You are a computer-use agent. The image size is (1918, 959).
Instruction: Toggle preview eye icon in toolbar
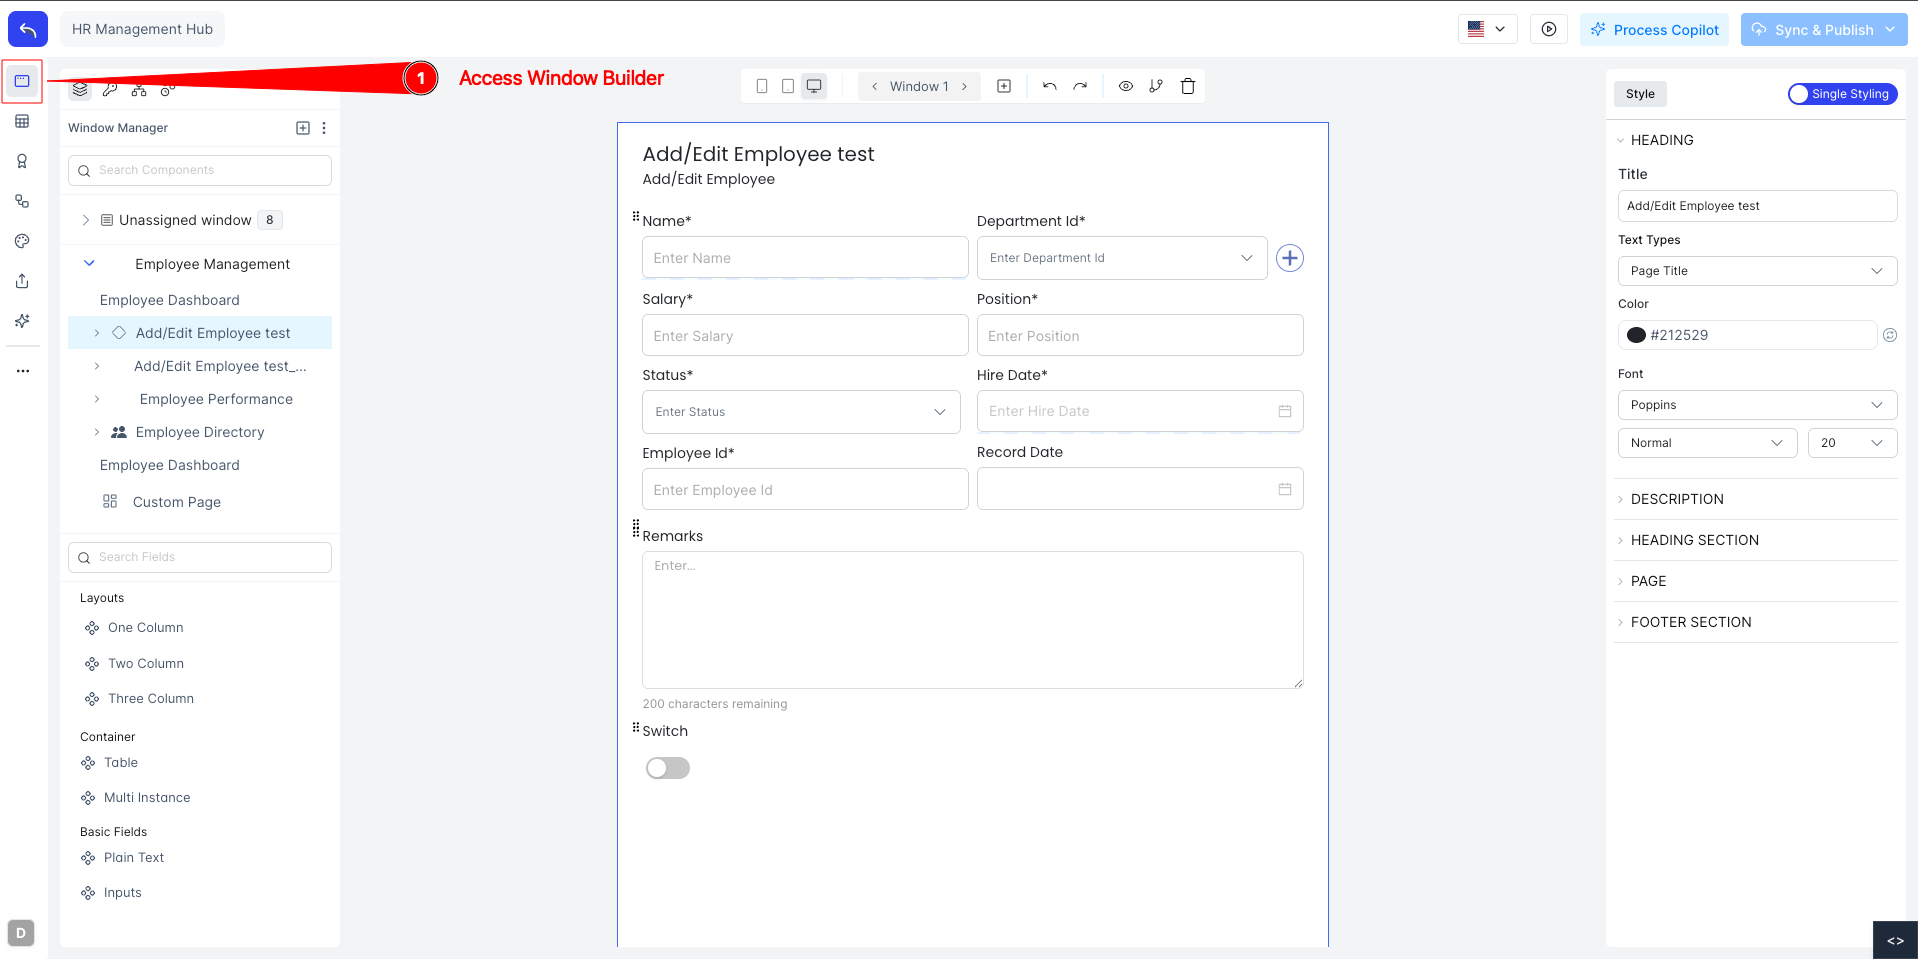coord(1126,86)
